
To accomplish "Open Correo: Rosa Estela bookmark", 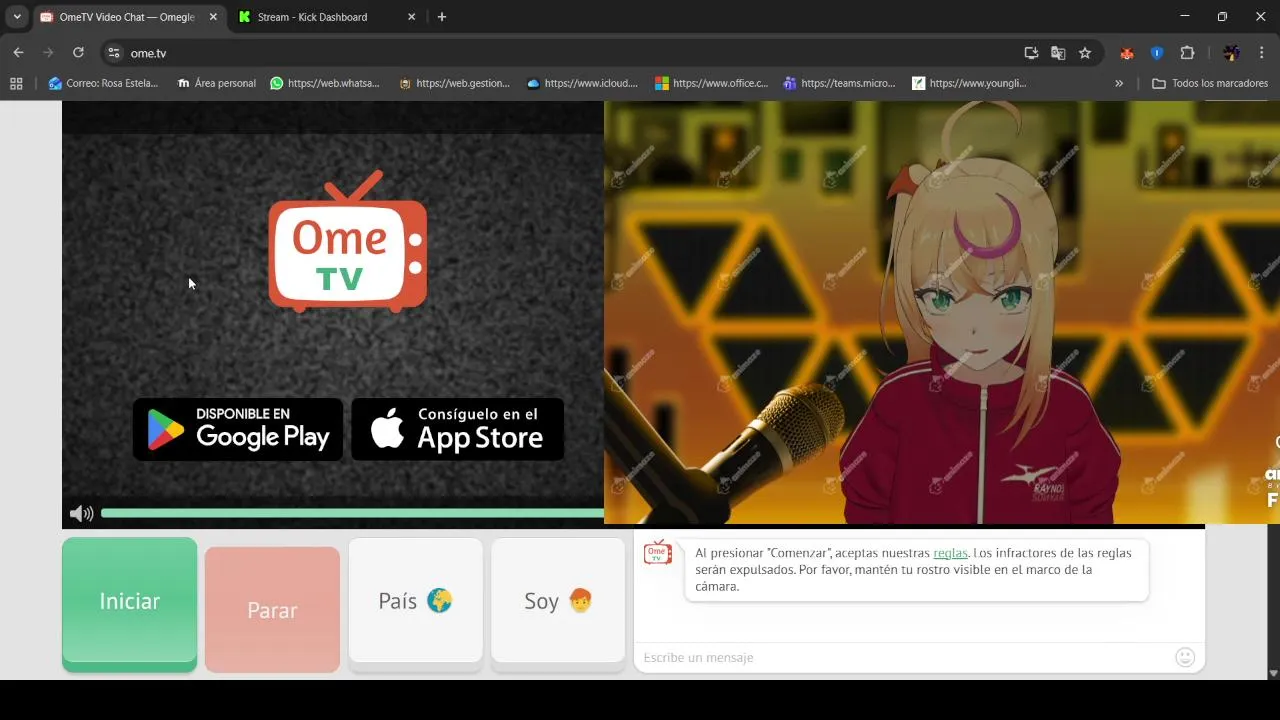I will click(103, 83).
